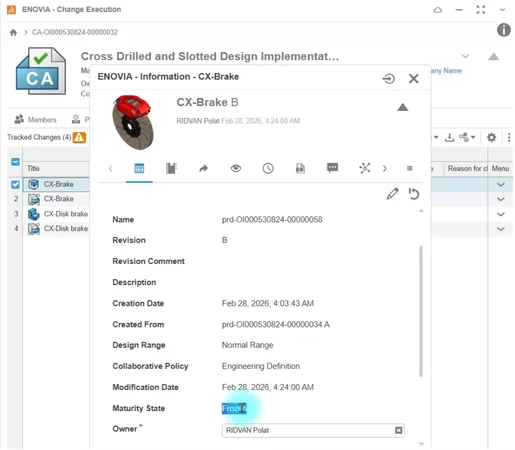Click the home breadcrumb icon
The image size is (515, 450).
coord(13,32)
